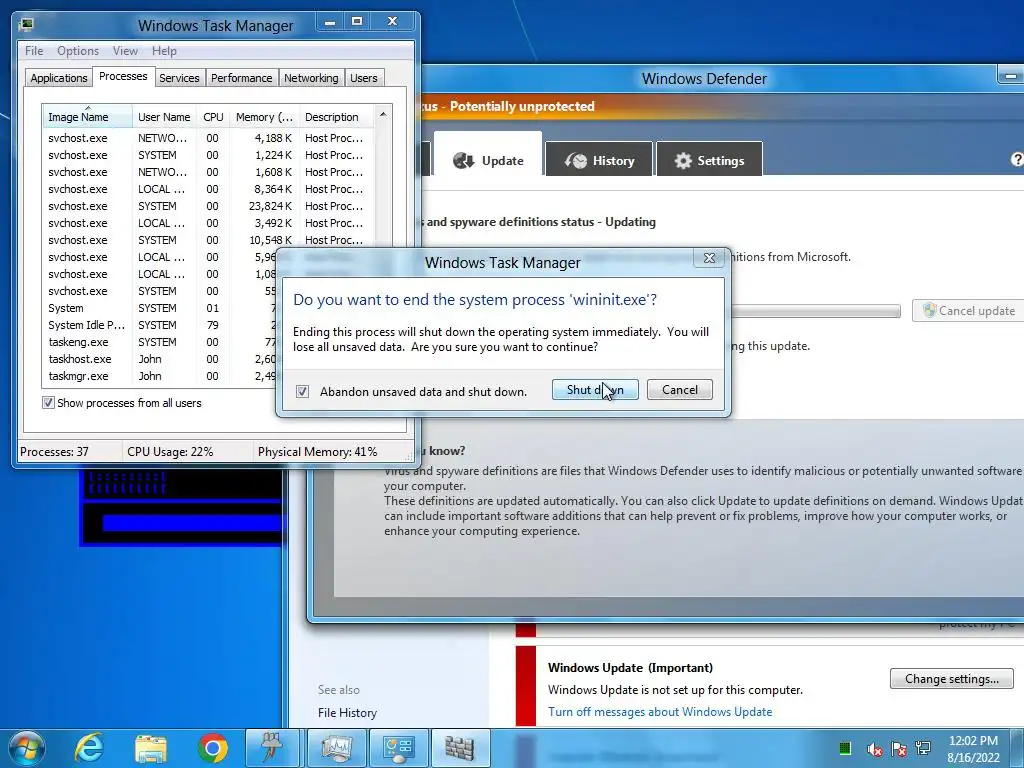Switch to the Applications tab
This screenshot has height=768, width=1024.
59,78
